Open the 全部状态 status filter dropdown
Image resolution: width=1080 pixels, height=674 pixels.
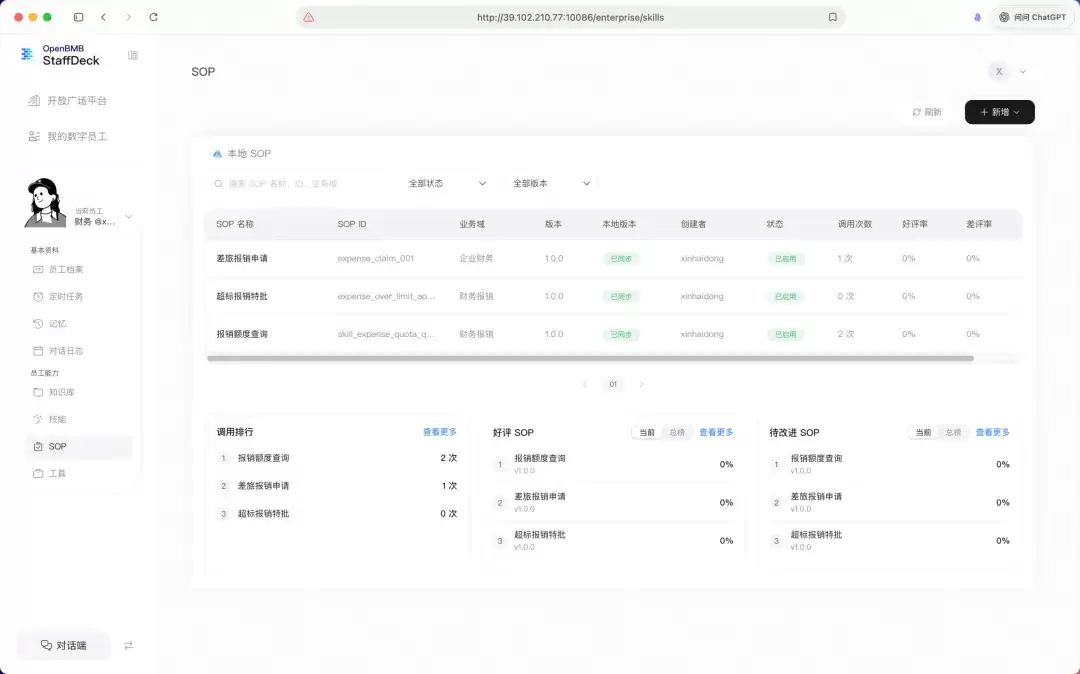(447, 184)
